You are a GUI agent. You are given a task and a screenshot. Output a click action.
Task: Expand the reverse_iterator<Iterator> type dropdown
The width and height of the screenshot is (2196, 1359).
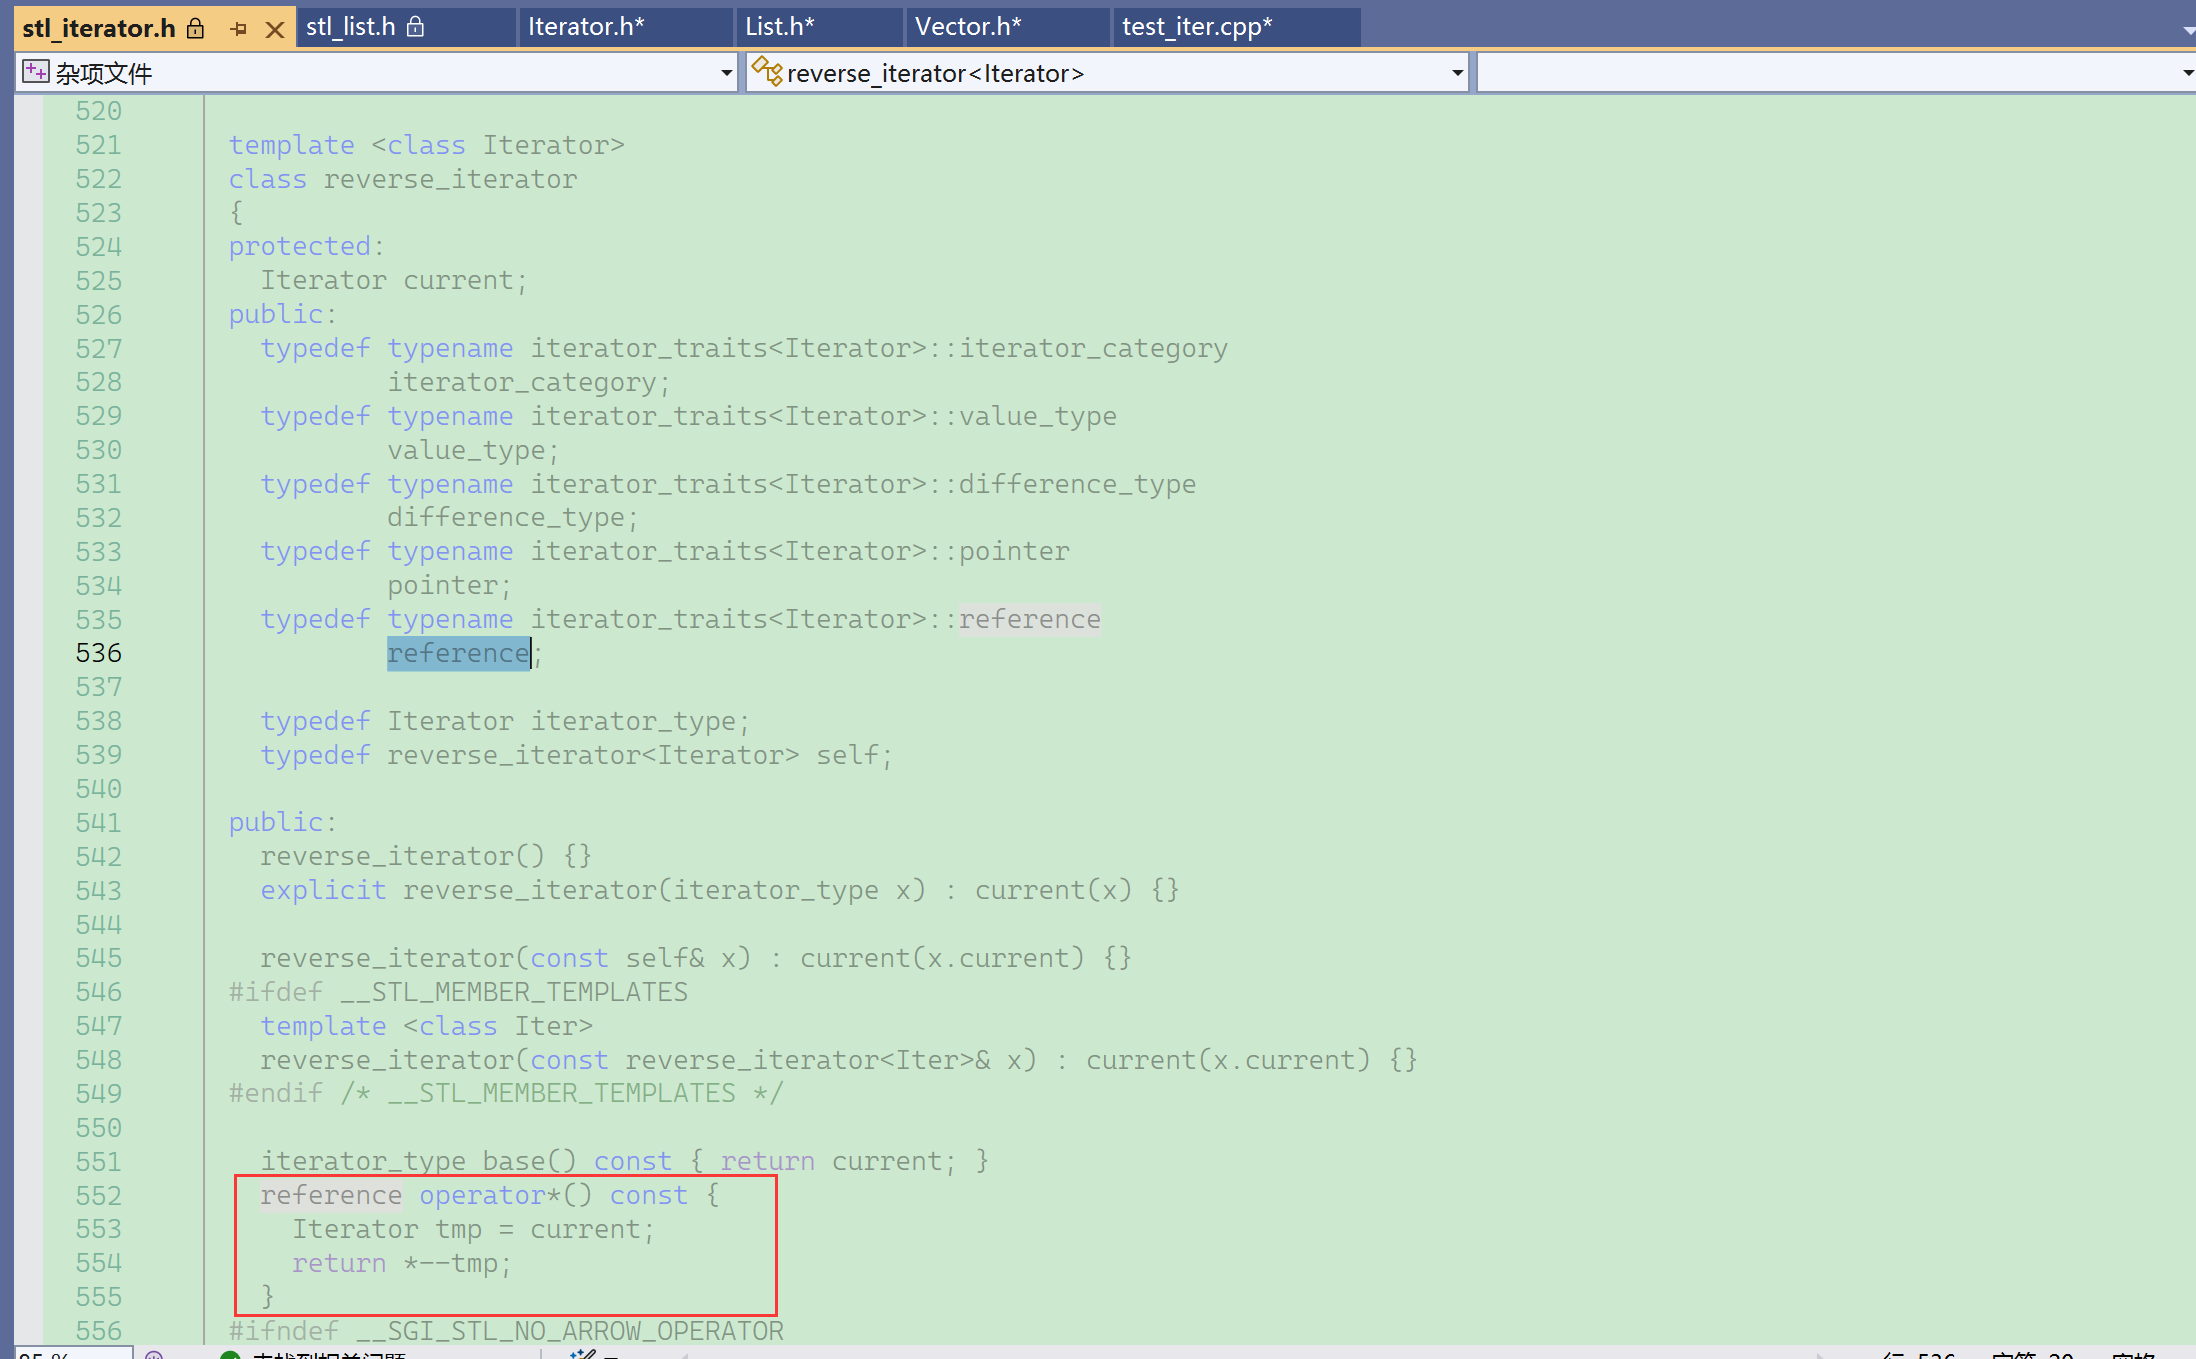(x=1457, y=73)
